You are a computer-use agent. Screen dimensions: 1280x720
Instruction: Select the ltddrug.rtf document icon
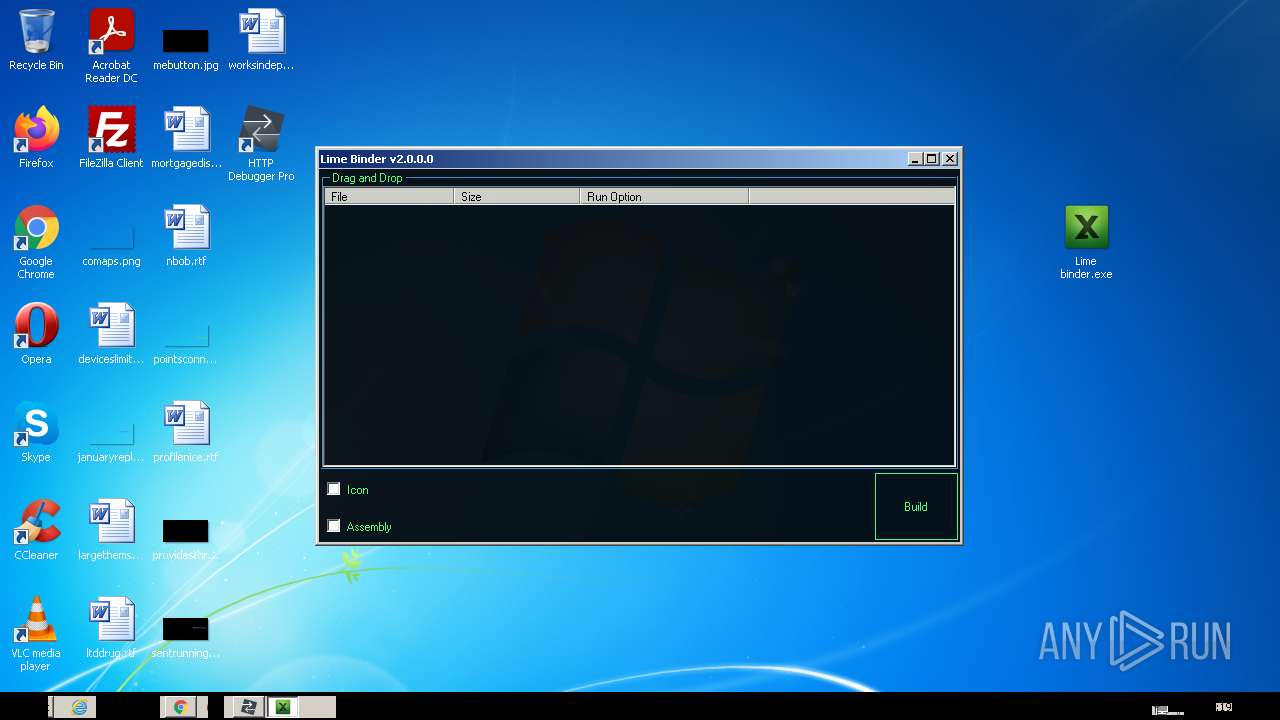point(111,628)
